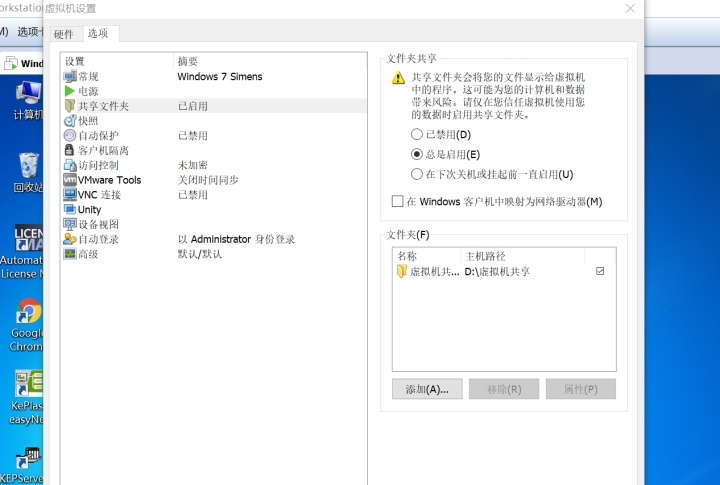Image resolution: width=720 pixels, height=485 pixels.
Task: Click '未加密' summary text
Action: tap(192, 165)
